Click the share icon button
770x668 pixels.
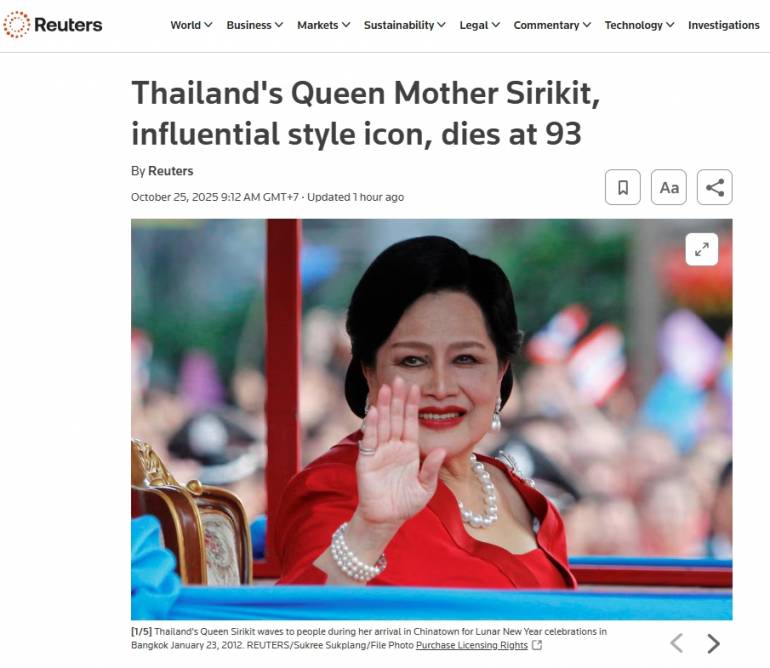[x=715, y=187]
